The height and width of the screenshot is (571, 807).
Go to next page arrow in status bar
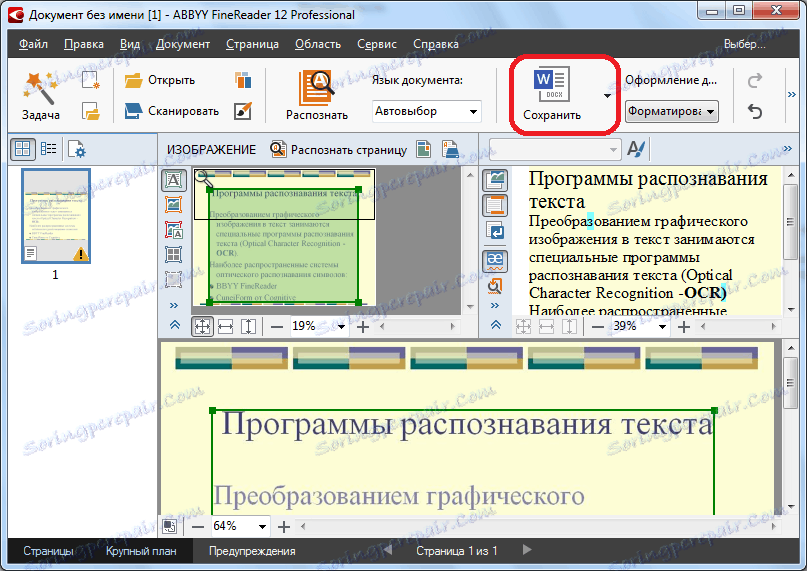click(x=527, y=550)
